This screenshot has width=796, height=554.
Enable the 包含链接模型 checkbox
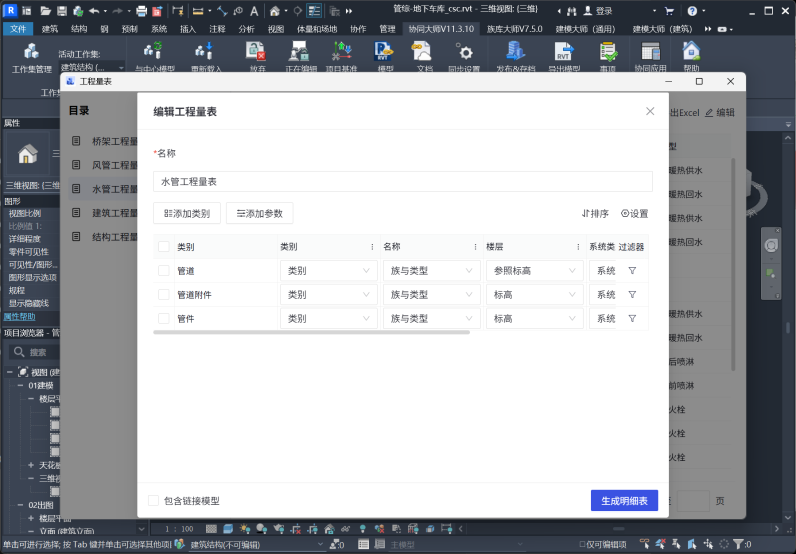[x=153, y=501]
